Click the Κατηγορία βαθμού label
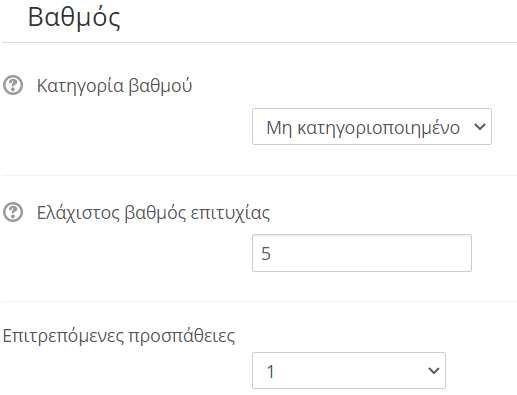 (114, 86)
